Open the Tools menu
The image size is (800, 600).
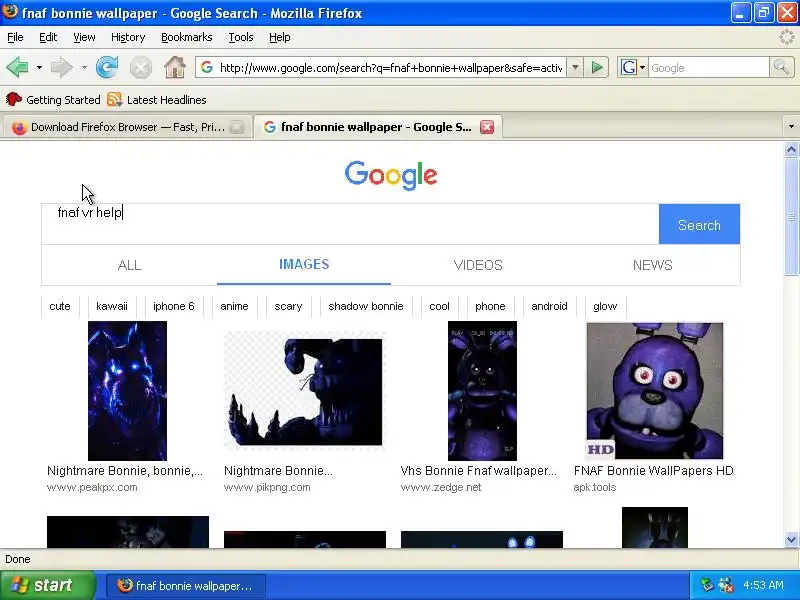pyautogui.click(x=241, y=37)
